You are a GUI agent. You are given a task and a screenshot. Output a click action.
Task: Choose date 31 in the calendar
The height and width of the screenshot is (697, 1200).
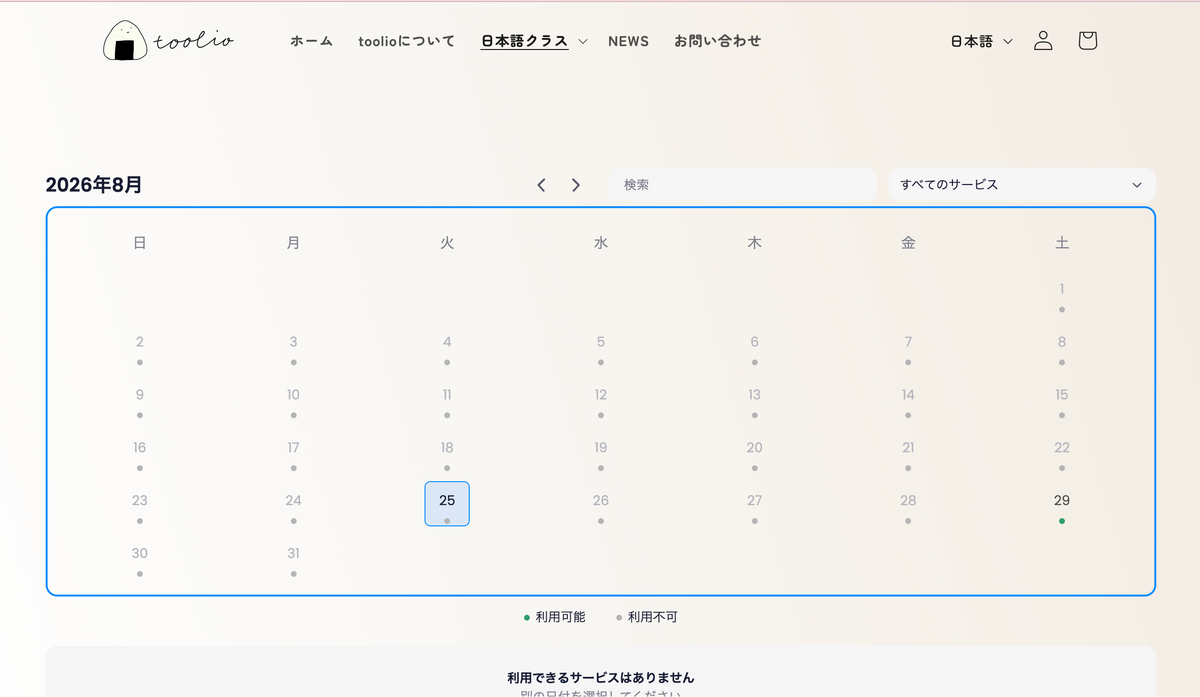[x=293, y=558]
